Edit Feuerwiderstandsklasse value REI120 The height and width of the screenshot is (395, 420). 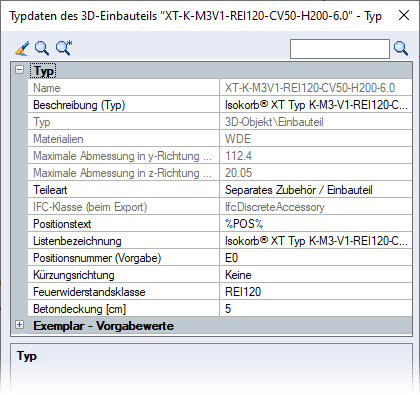(x=316, y=292)
